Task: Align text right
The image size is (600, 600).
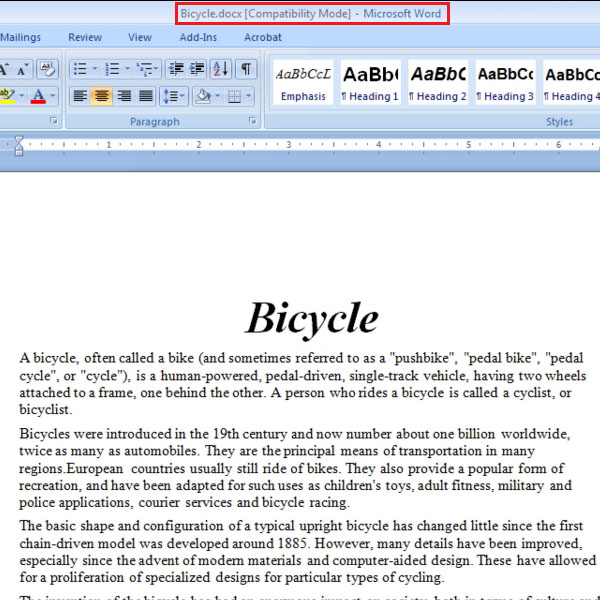Action: (124, 96)
